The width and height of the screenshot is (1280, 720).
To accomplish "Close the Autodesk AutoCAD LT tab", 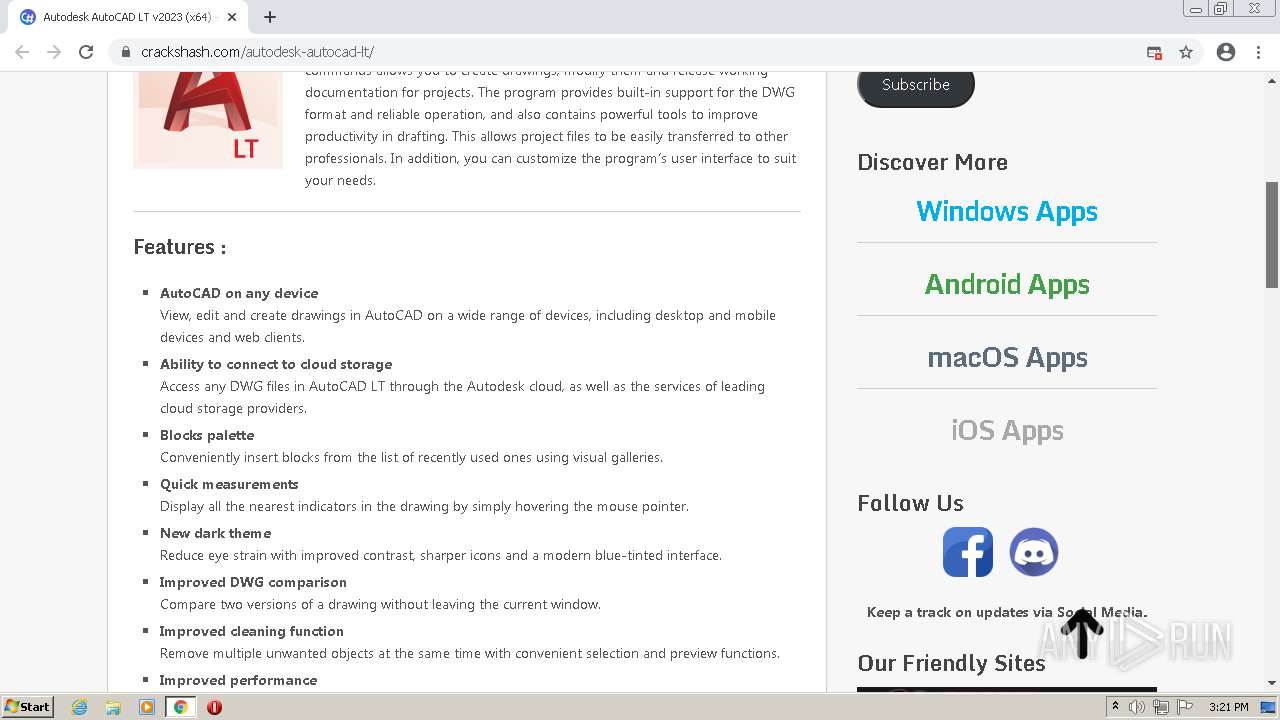I will pyautogui.click(x=232, y=17).
